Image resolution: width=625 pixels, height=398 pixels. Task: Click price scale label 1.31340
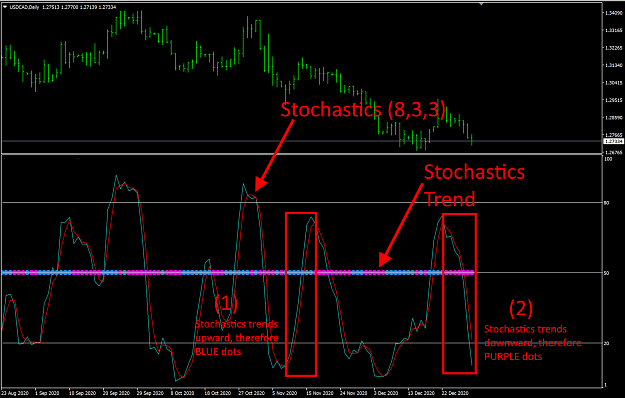click(x=614, y=65)
